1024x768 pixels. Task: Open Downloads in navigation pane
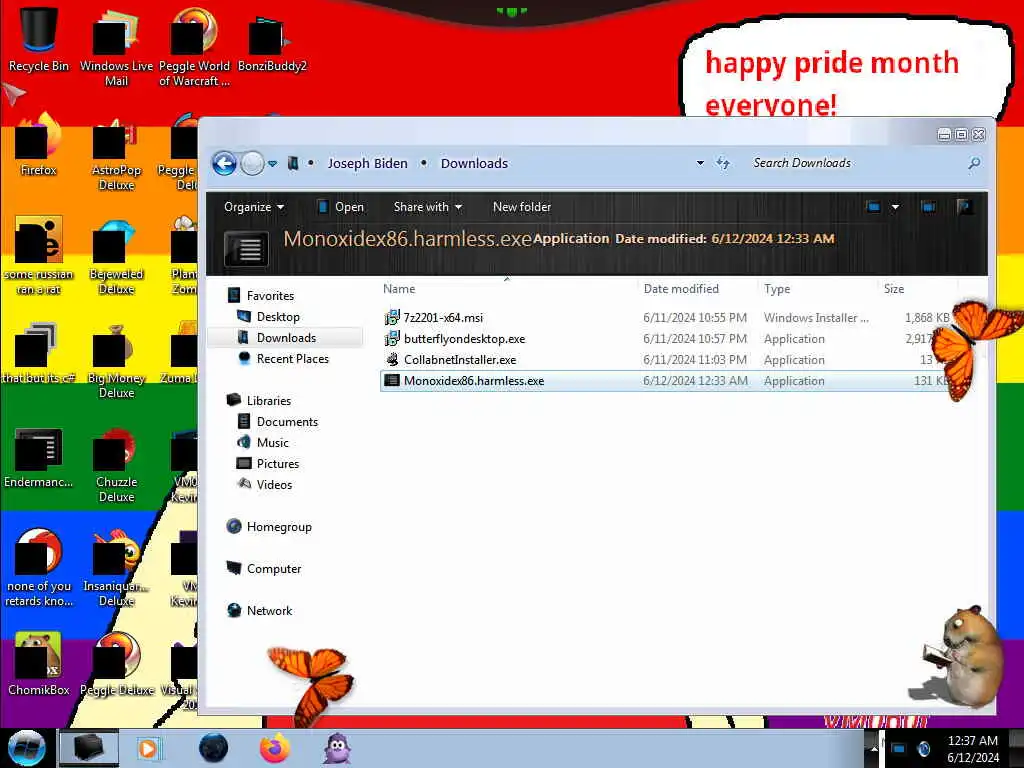tap(286, 338)
